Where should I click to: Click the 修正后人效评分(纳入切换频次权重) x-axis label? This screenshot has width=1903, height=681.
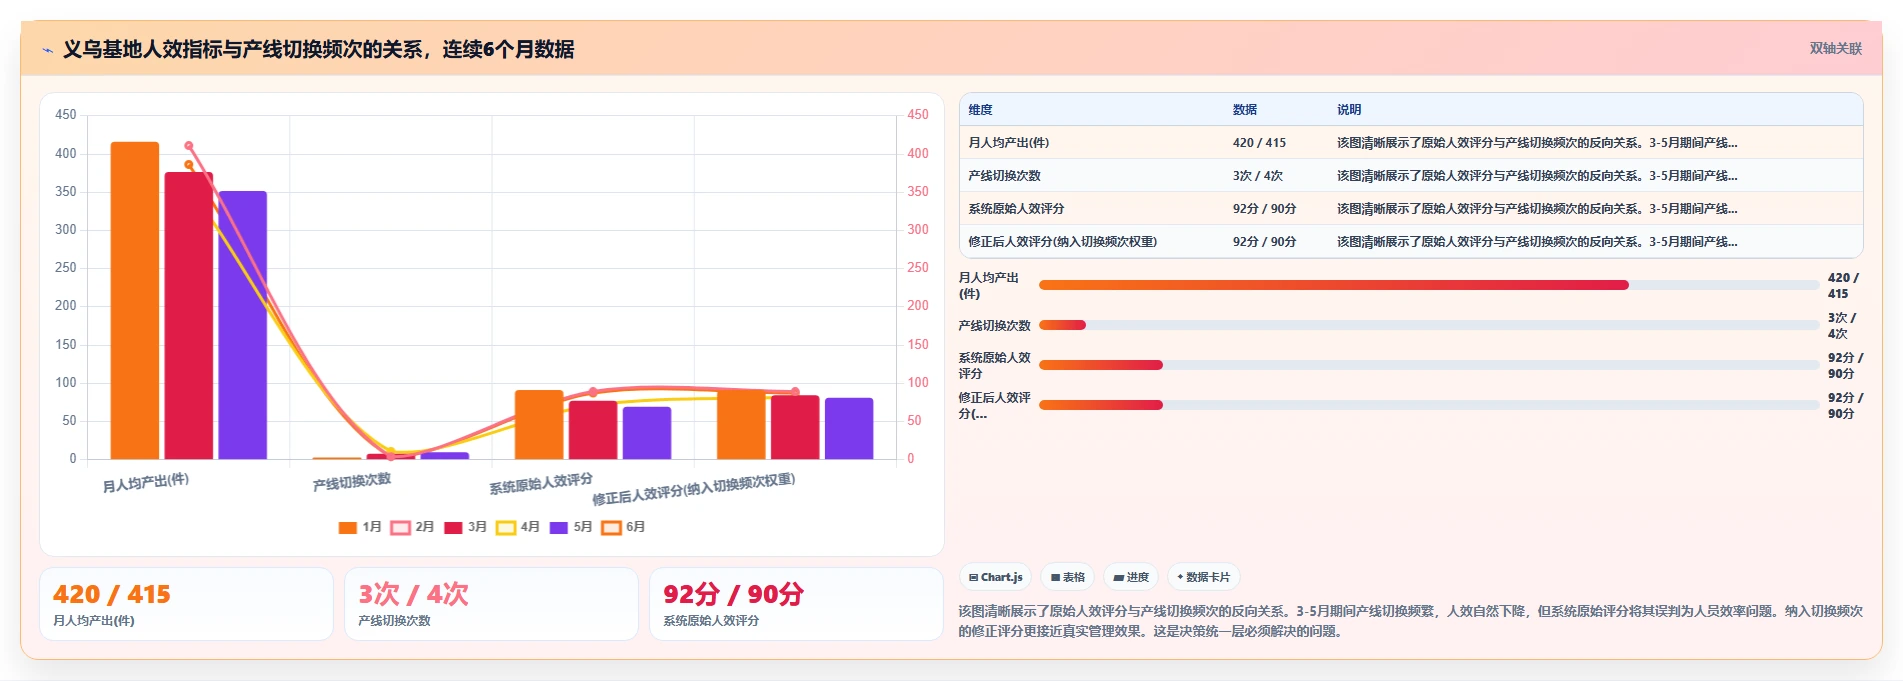click(x=694, y=489)
